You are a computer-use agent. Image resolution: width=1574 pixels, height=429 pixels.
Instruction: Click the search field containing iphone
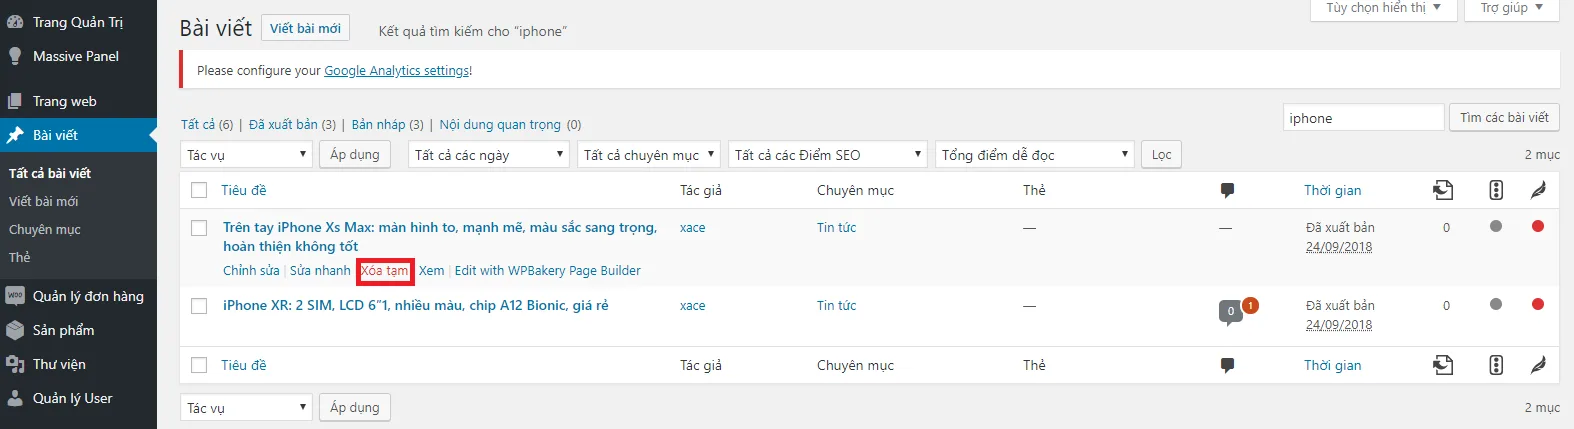[x=1363, y=118]
